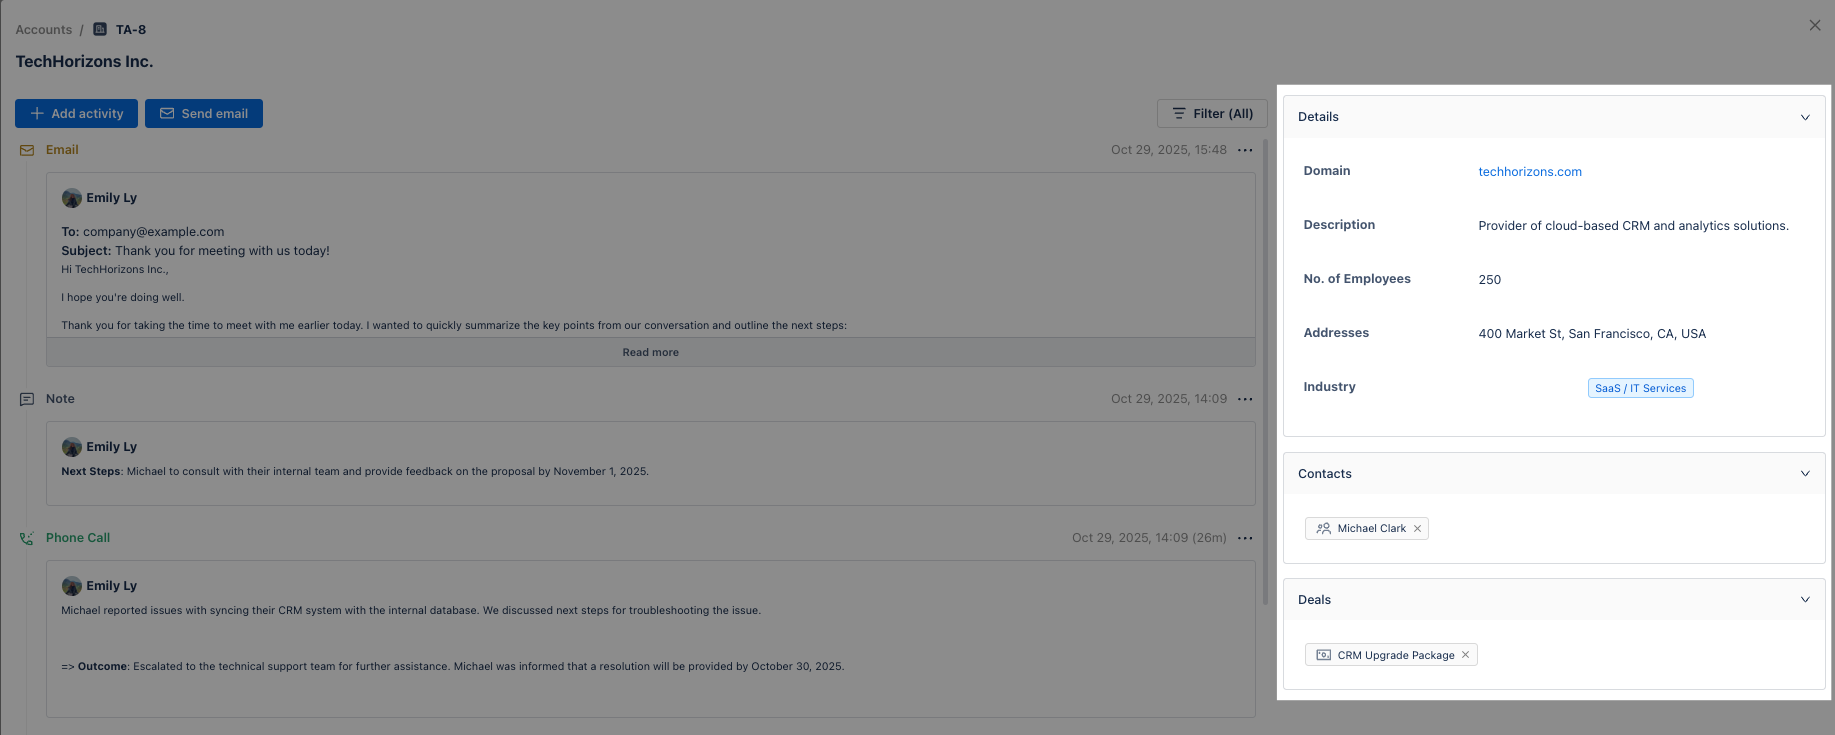
Task: Click the Add activity button
Action: 77,114
